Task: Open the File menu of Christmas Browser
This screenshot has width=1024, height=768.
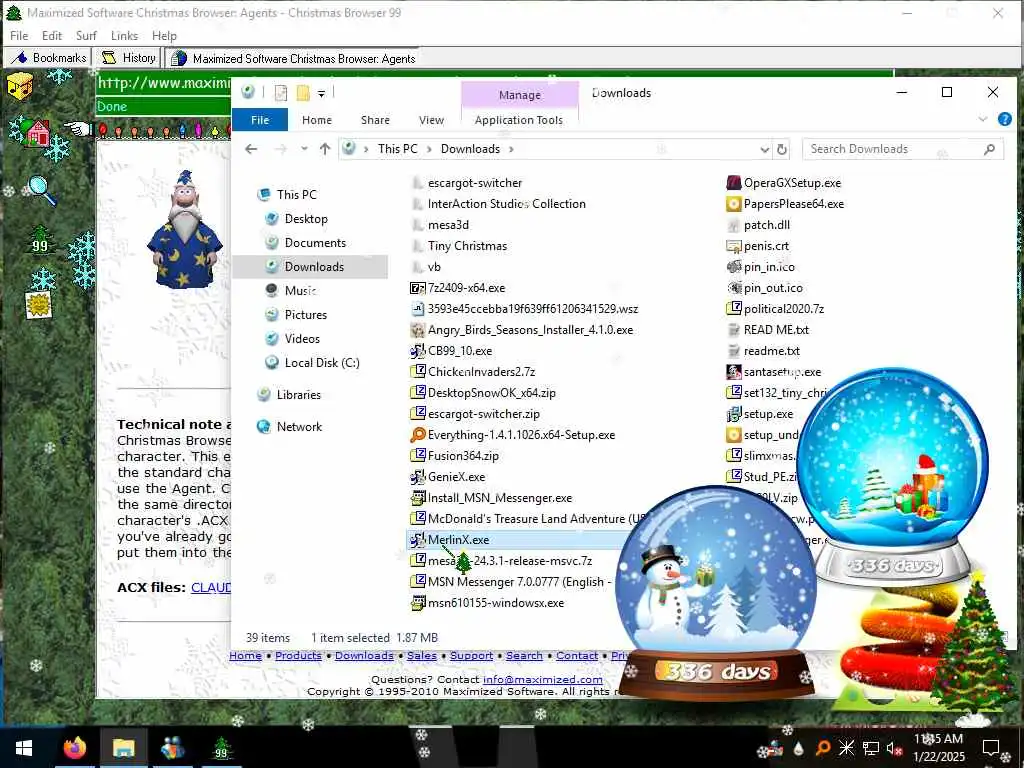Action: click(x=19, y=36)
